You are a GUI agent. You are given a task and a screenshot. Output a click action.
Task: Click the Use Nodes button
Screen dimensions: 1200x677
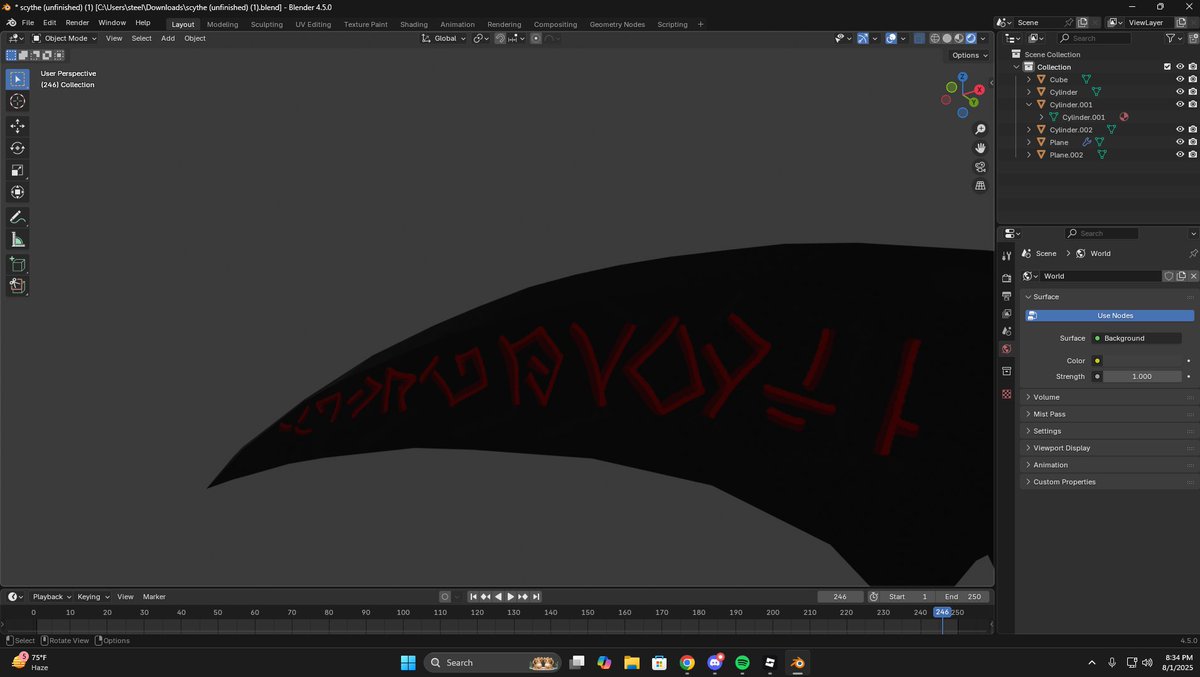pyautogui.click(x=1109, y=316)
